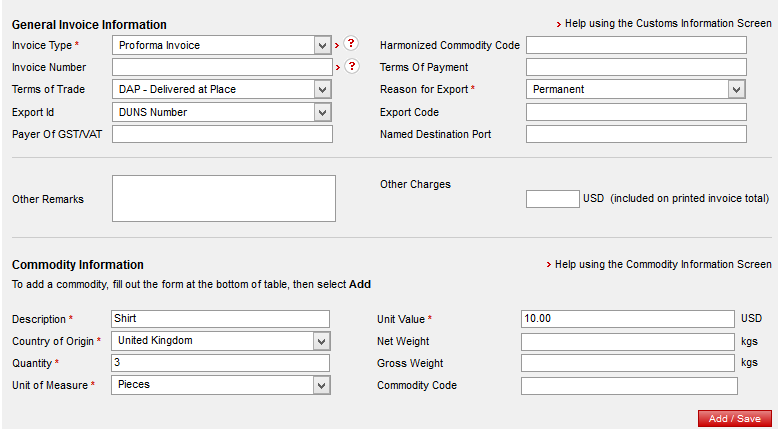Viewport: 778px width, 429px height.
Task: Click the Invoice Number input field
Action: click(x=222, y=67)
